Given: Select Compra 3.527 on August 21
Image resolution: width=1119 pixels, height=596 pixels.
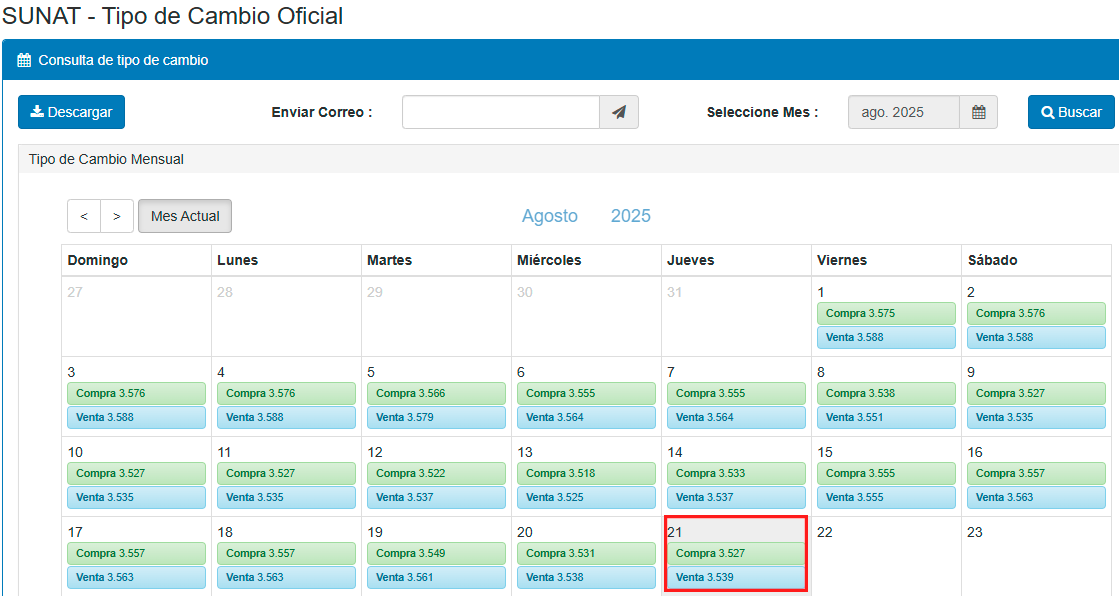Looking at the screenshot, I should (736, 553).
